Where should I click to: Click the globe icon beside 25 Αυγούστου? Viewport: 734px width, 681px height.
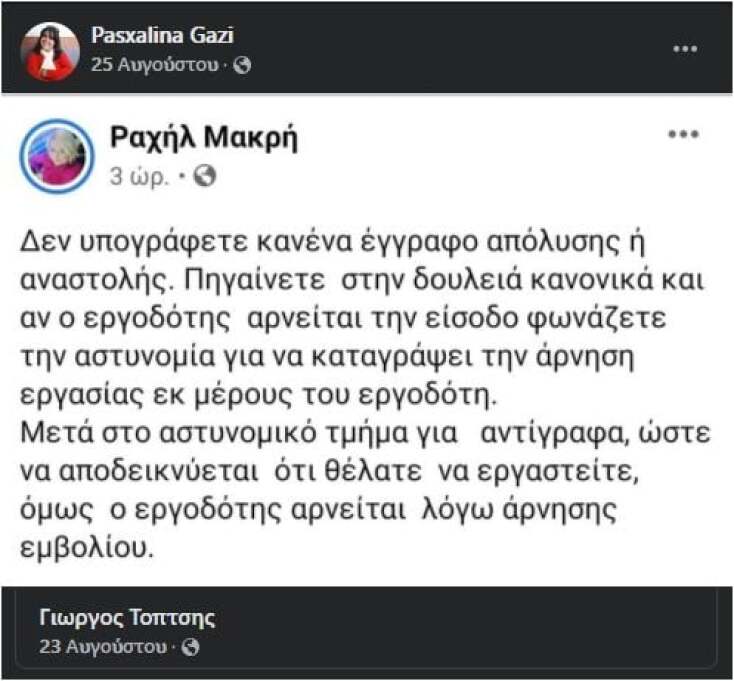(x=242, y=65)
